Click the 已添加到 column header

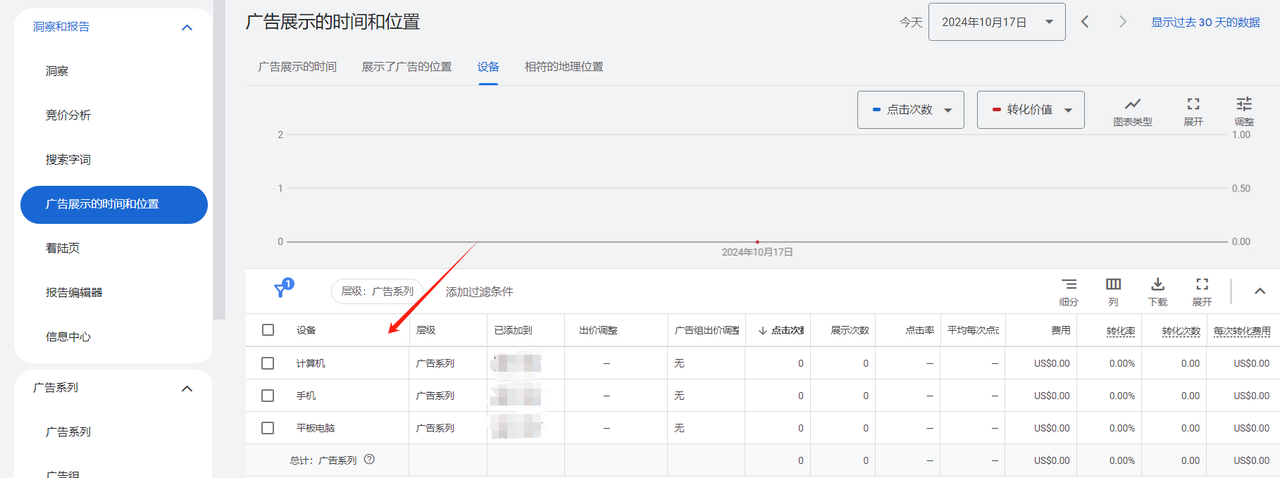click(512, 330)
